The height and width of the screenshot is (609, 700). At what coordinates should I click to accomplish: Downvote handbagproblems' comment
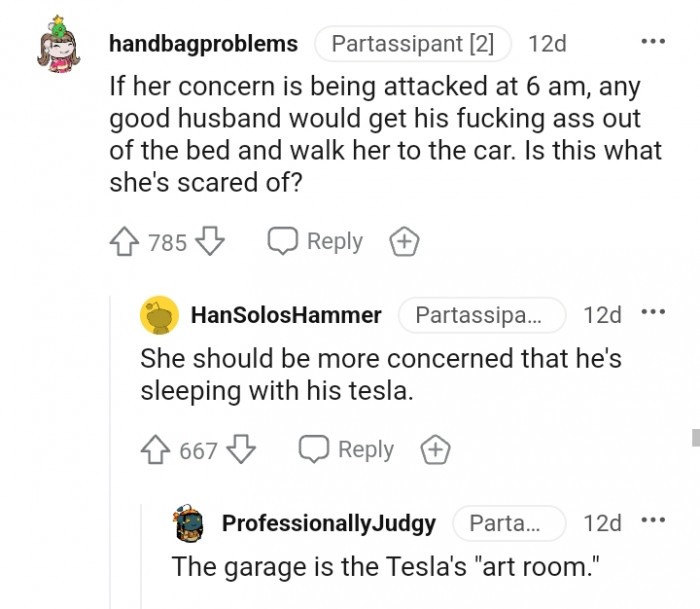[x=209, y=242]
